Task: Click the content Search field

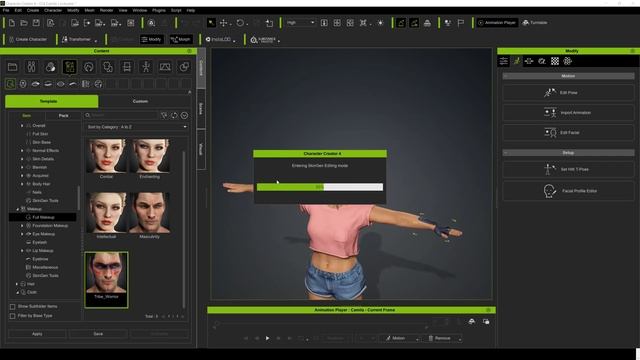Action: 121,116
